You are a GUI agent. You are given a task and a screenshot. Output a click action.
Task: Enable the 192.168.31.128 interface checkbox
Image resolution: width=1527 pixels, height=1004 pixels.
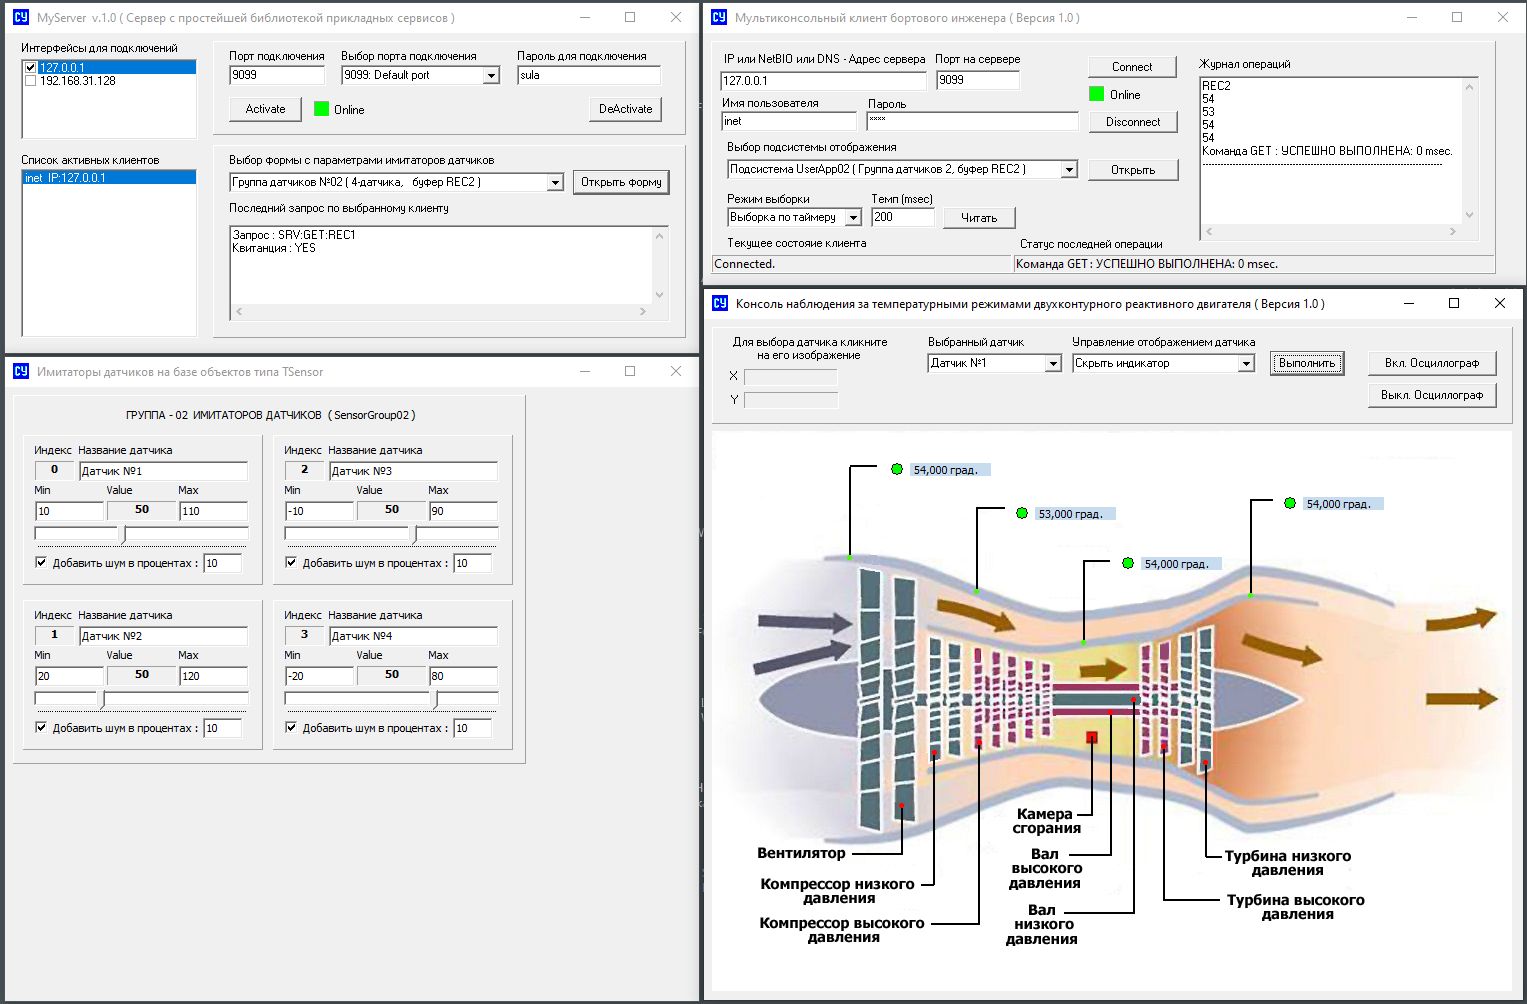click(30, 81)
